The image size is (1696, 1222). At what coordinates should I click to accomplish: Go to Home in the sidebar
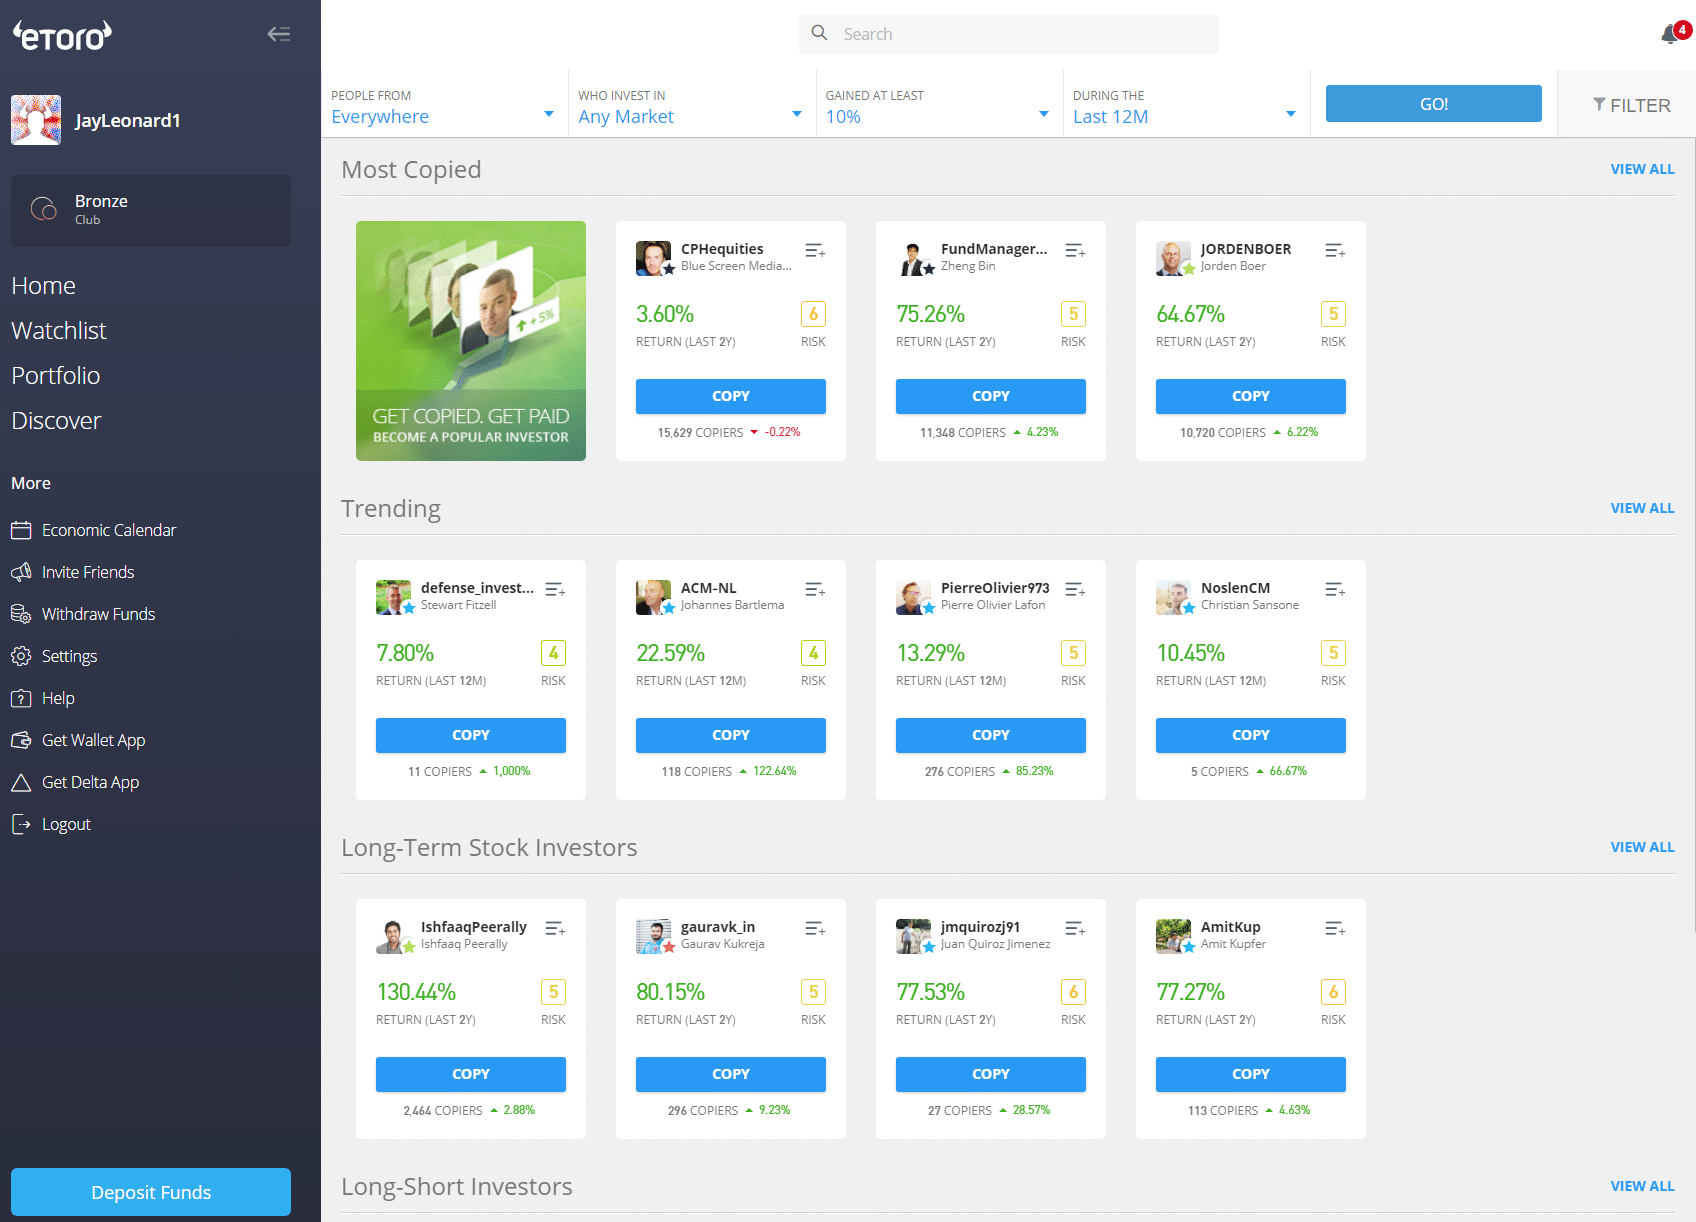[43, 286]
